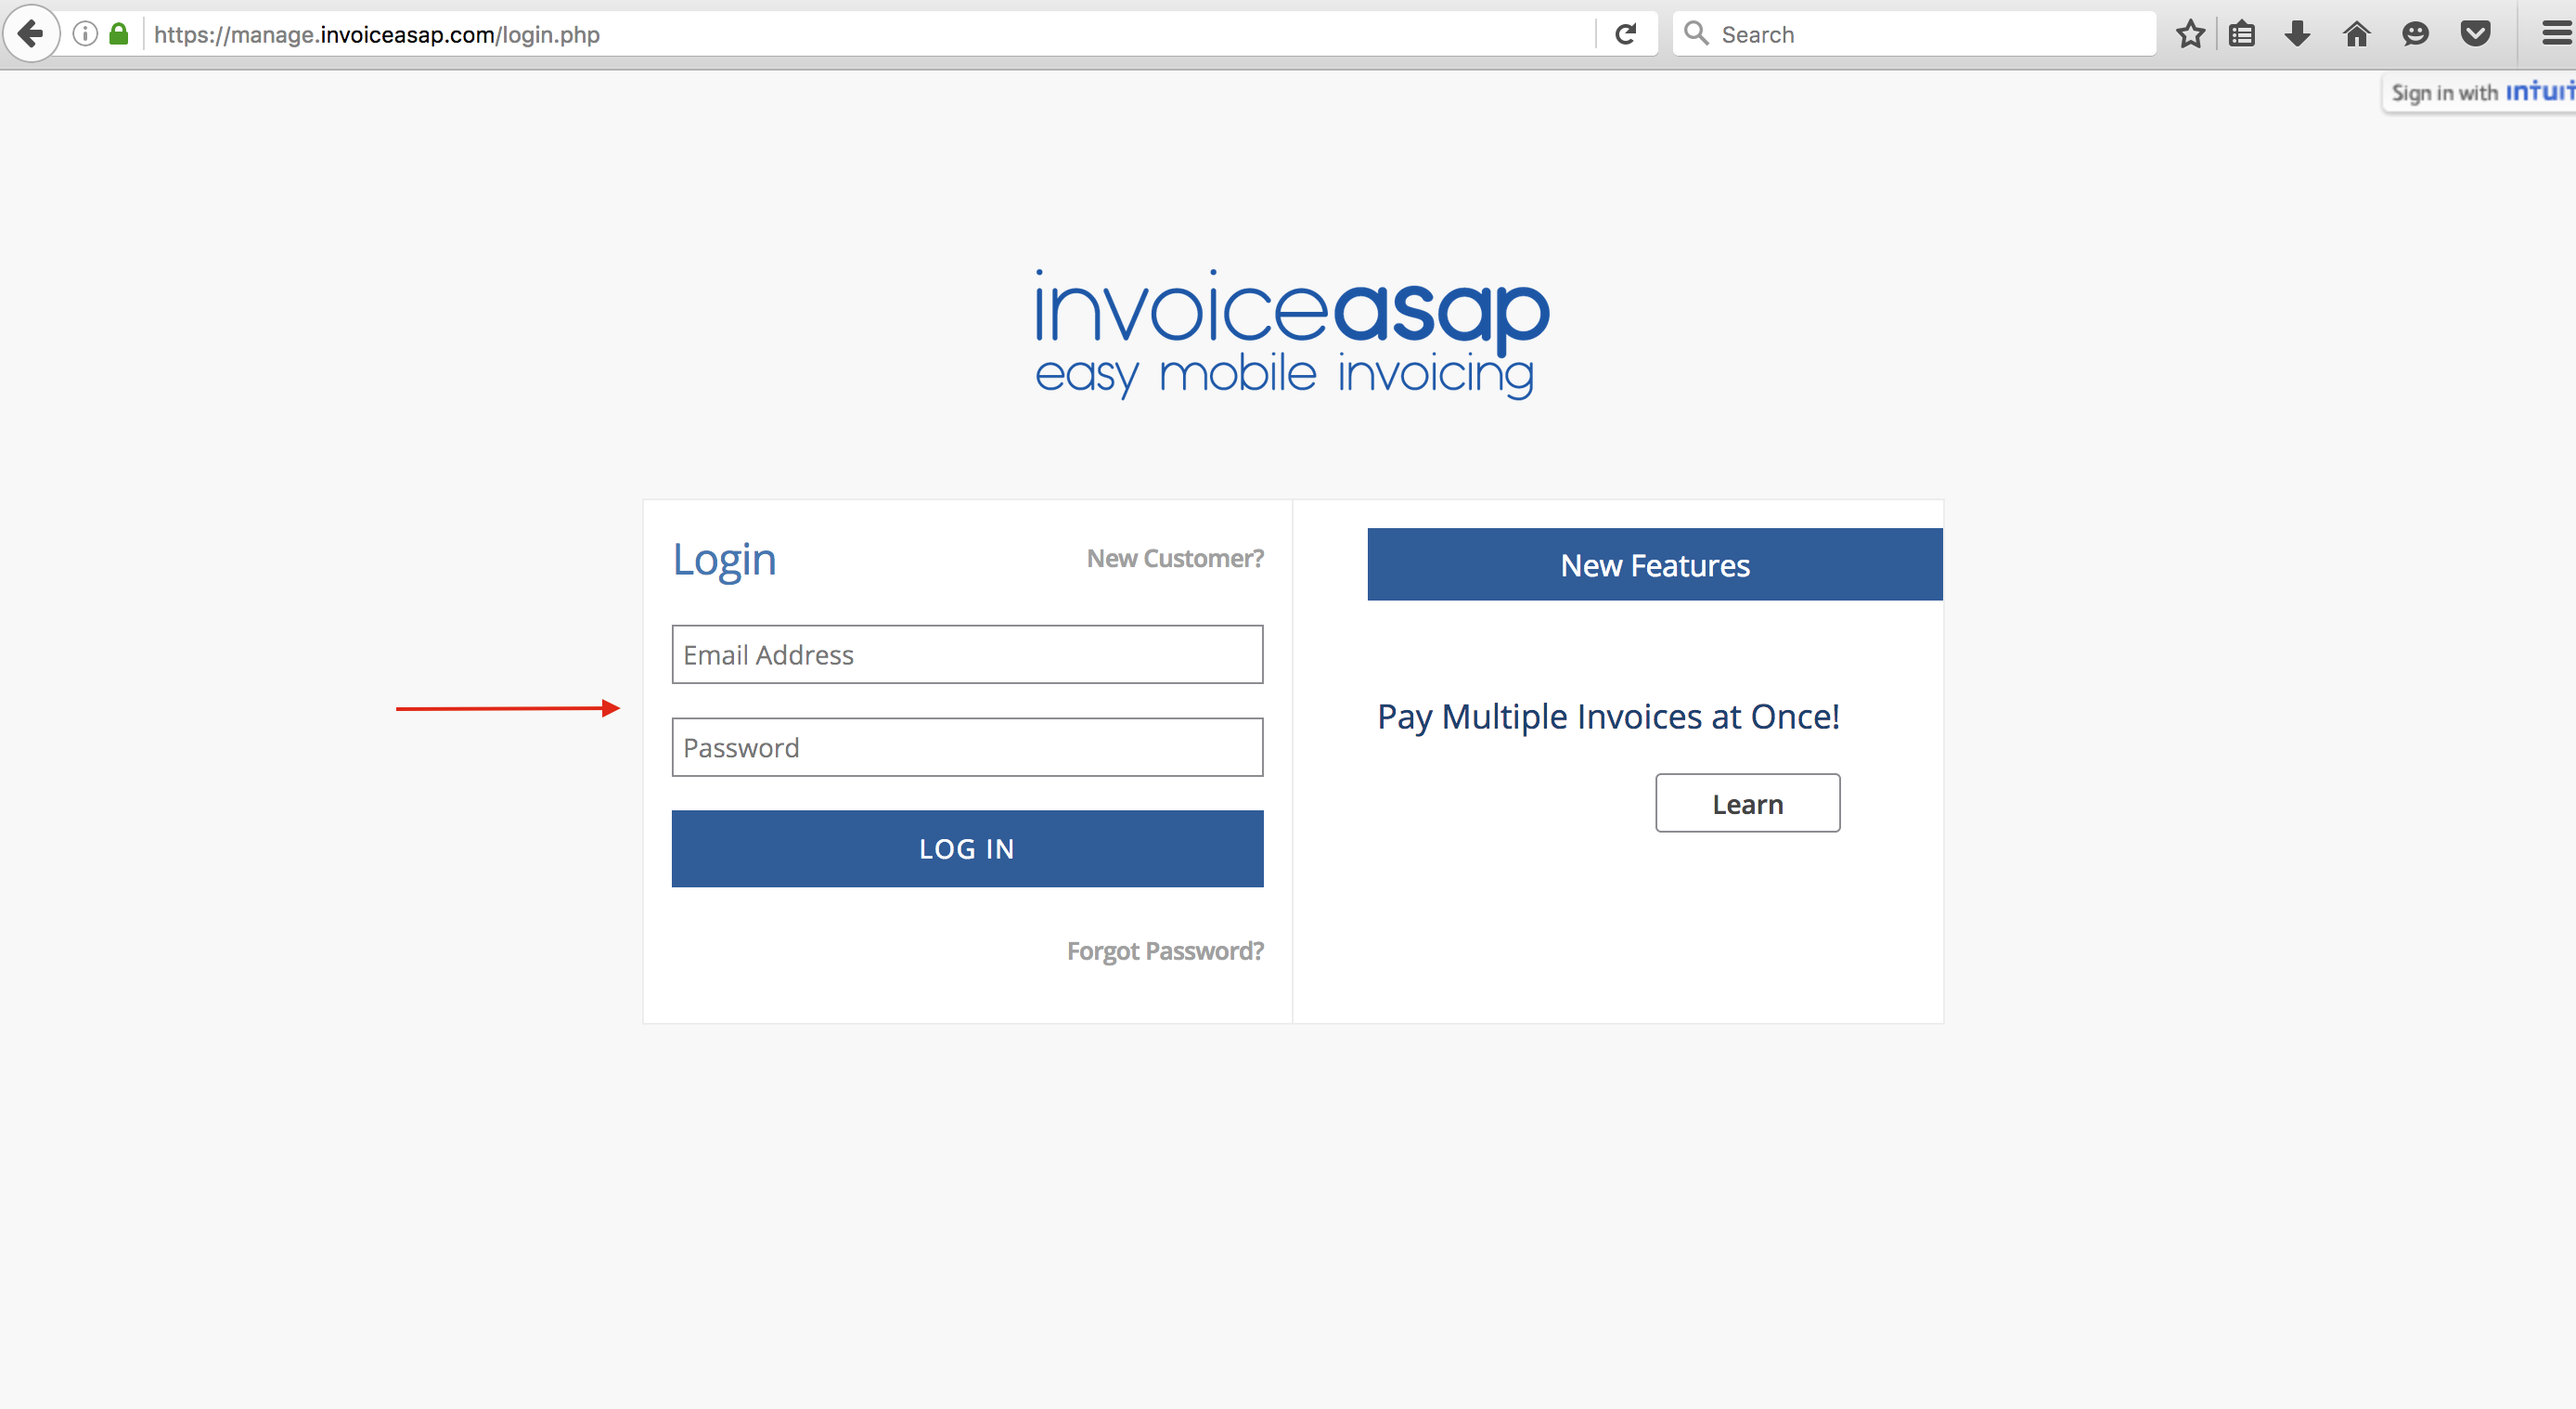Save to Pocket icon in toolbar

2475,34
